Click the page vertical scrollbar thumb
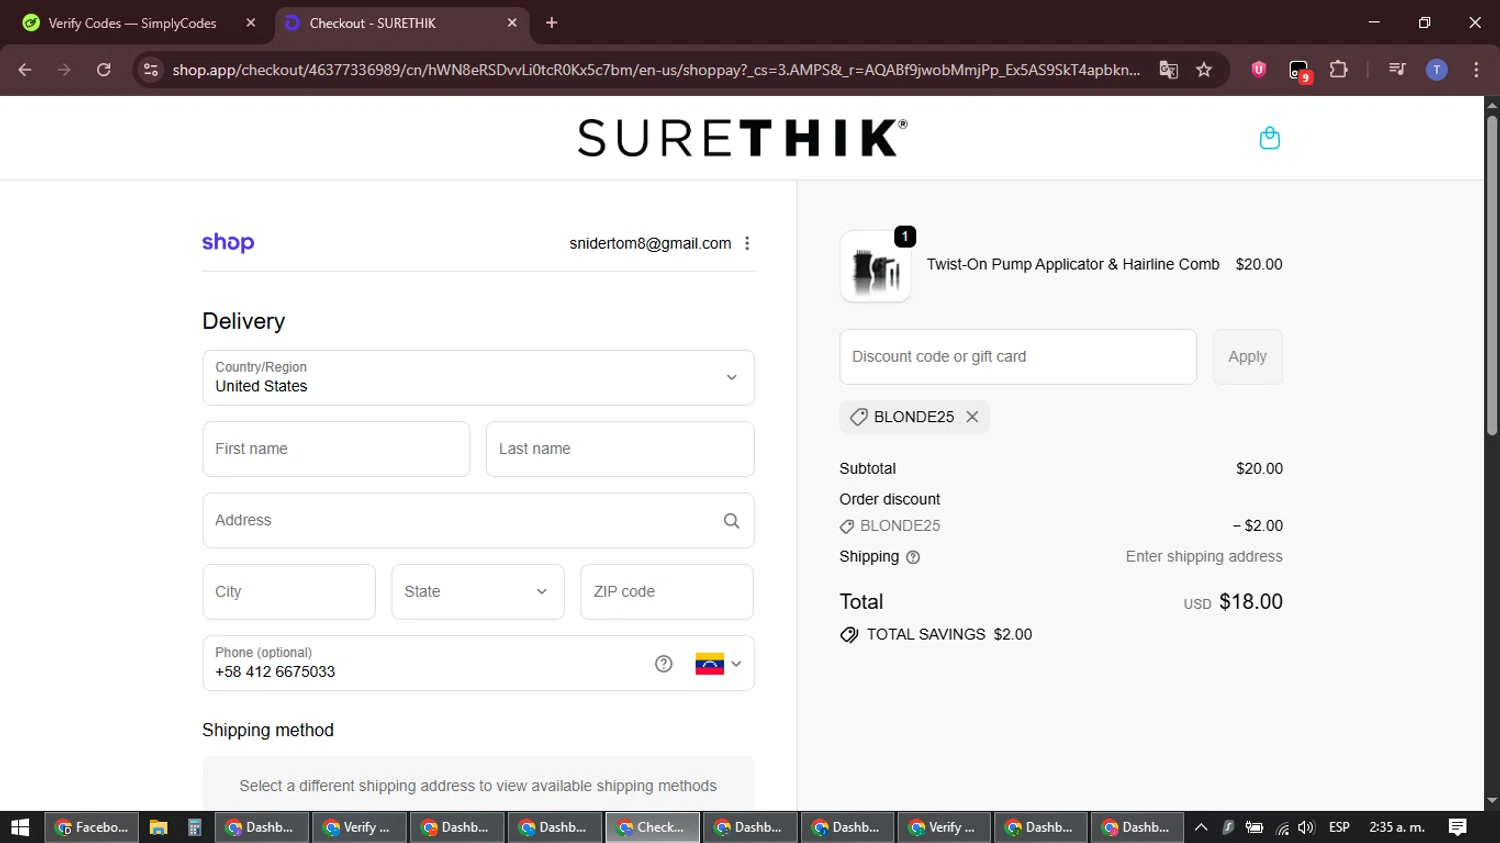Screen dimensions: 1500x843 pos(1492,275)
